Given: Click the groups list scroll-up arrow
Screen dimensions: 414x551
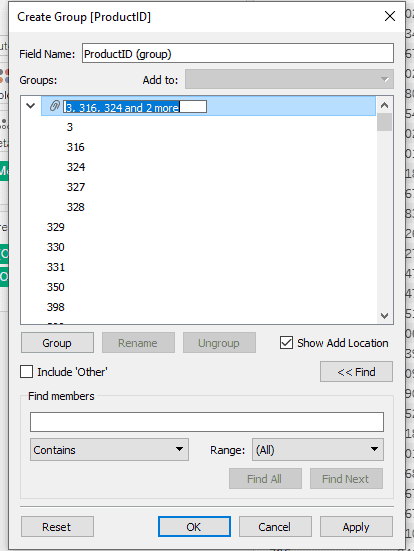Looking at the screenshot, I should pyautogui.click(x=384, y=105).
